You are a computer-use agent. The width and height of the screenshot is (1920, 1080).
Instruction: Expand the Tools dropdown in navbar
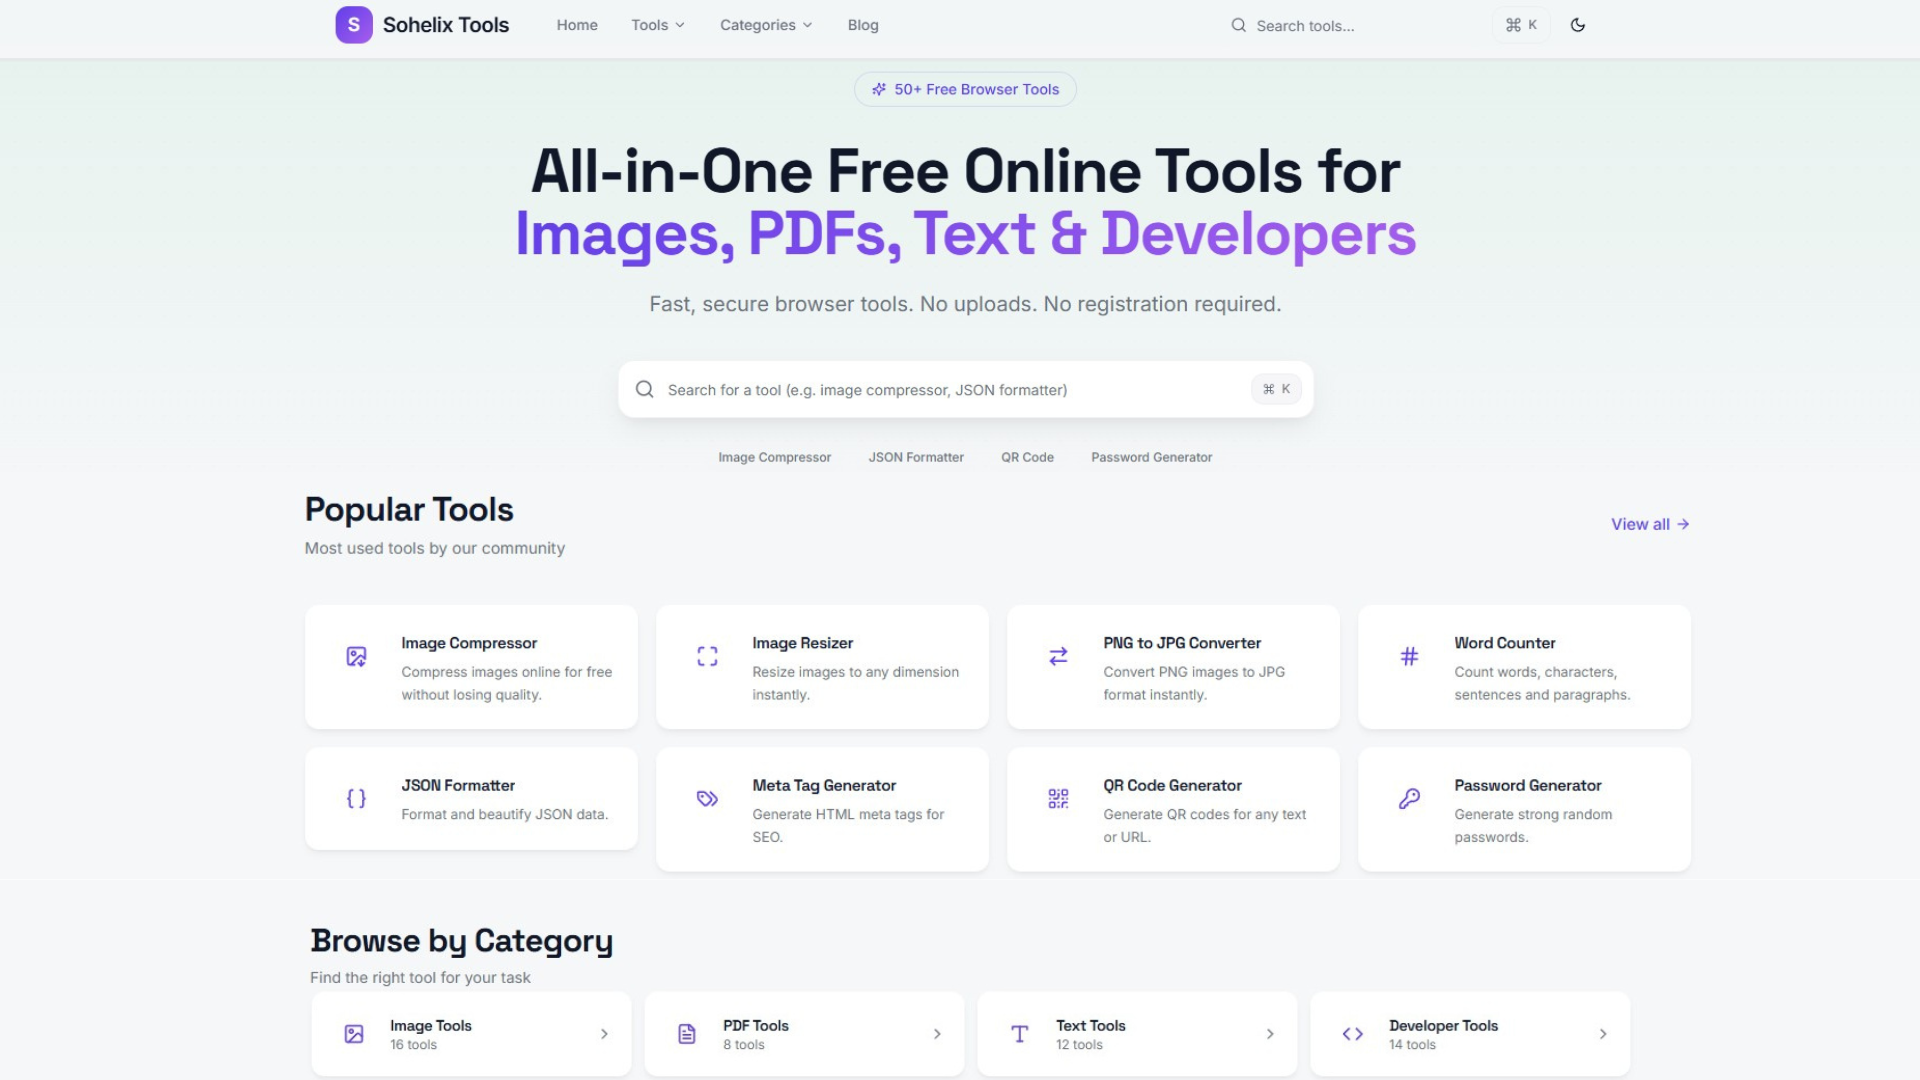(x=657, y=25)
